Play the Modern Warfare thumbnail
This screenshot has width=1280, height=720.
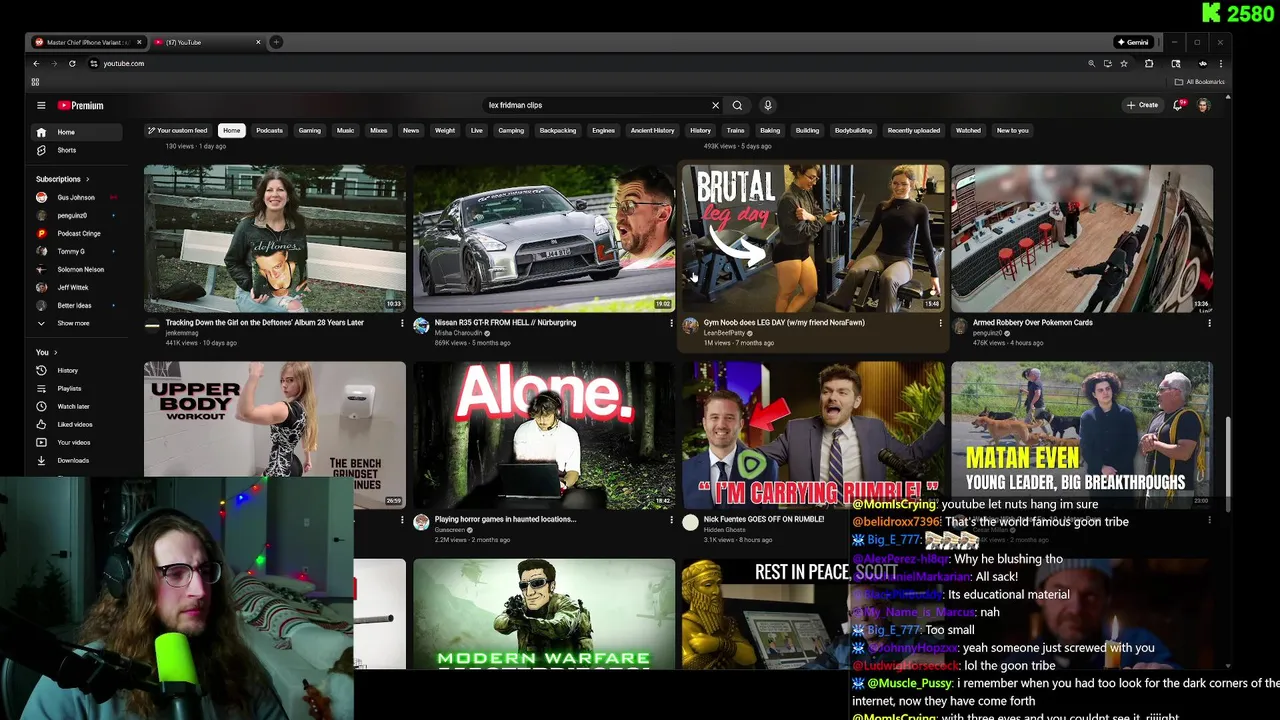point(544,614)
